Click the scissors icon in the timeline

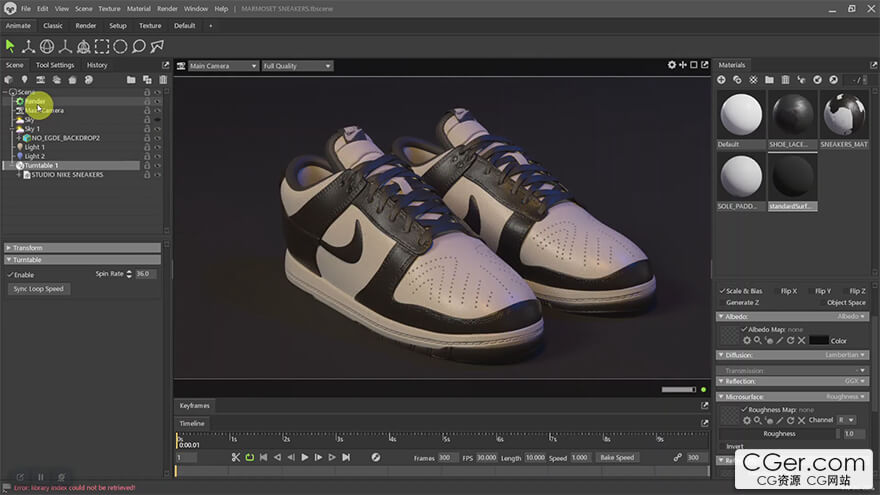pyautogui.click(x=236, y=457)
